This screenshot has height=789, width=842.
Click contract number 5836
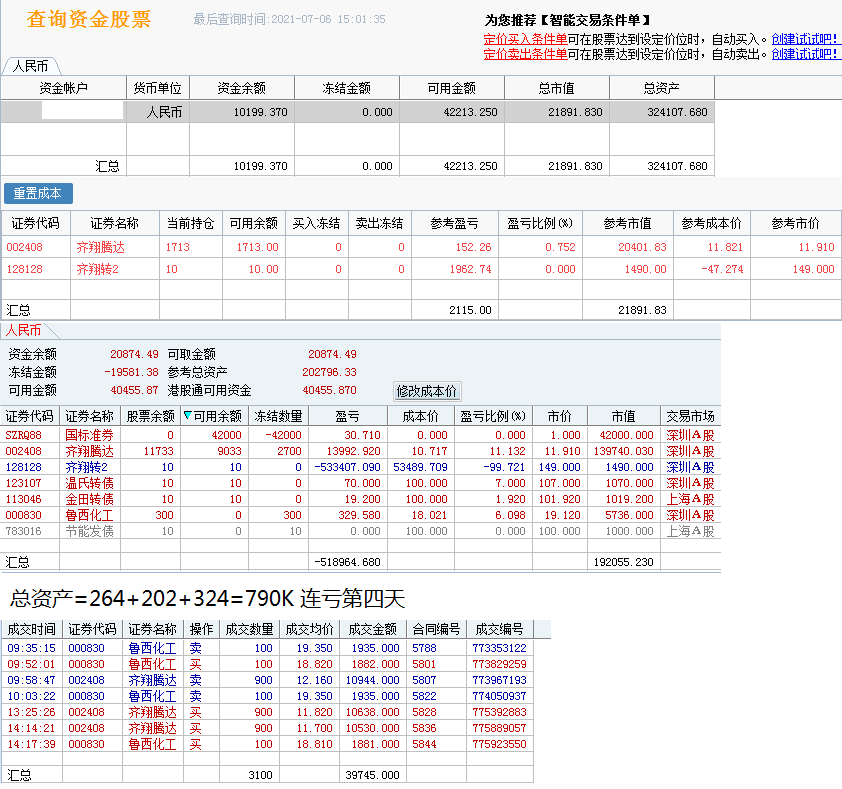pos(424,728)
